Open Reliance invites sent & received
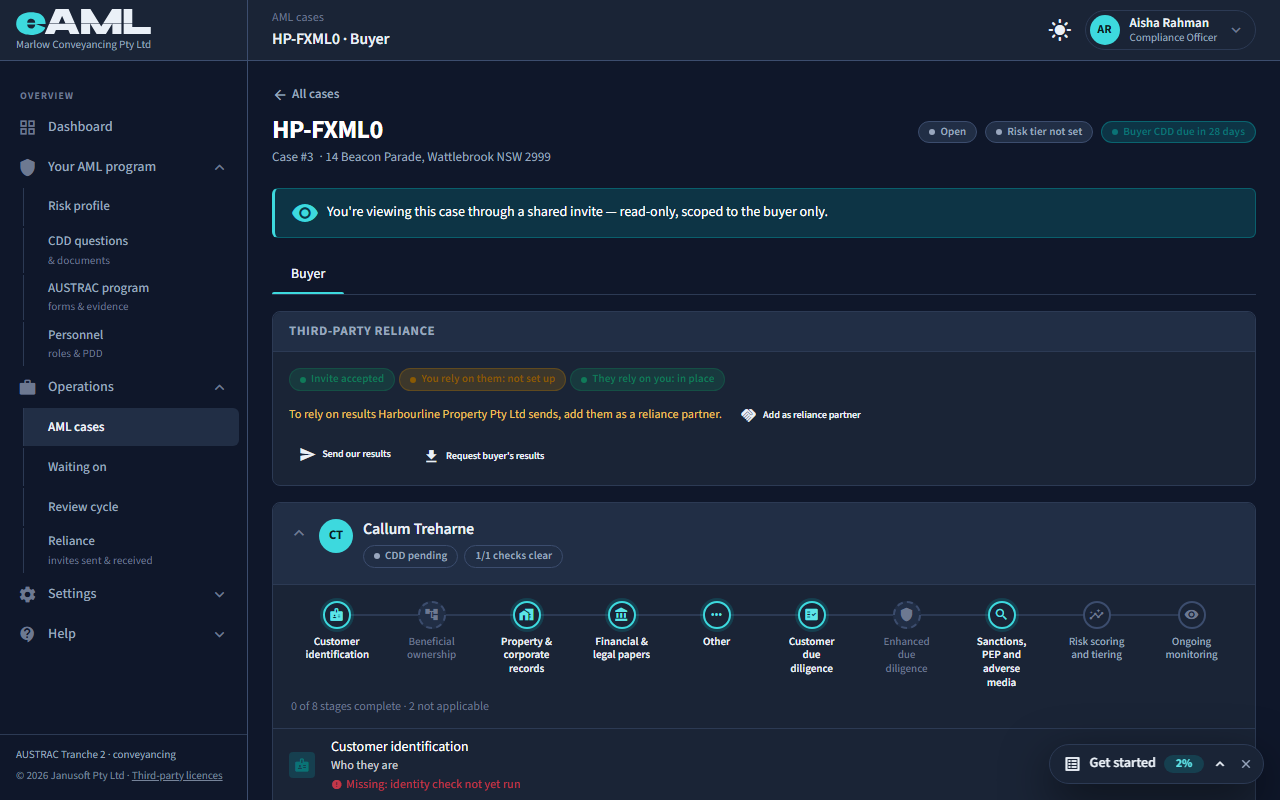The height and width of the screenshot is (800, 1280). (130, 549)
